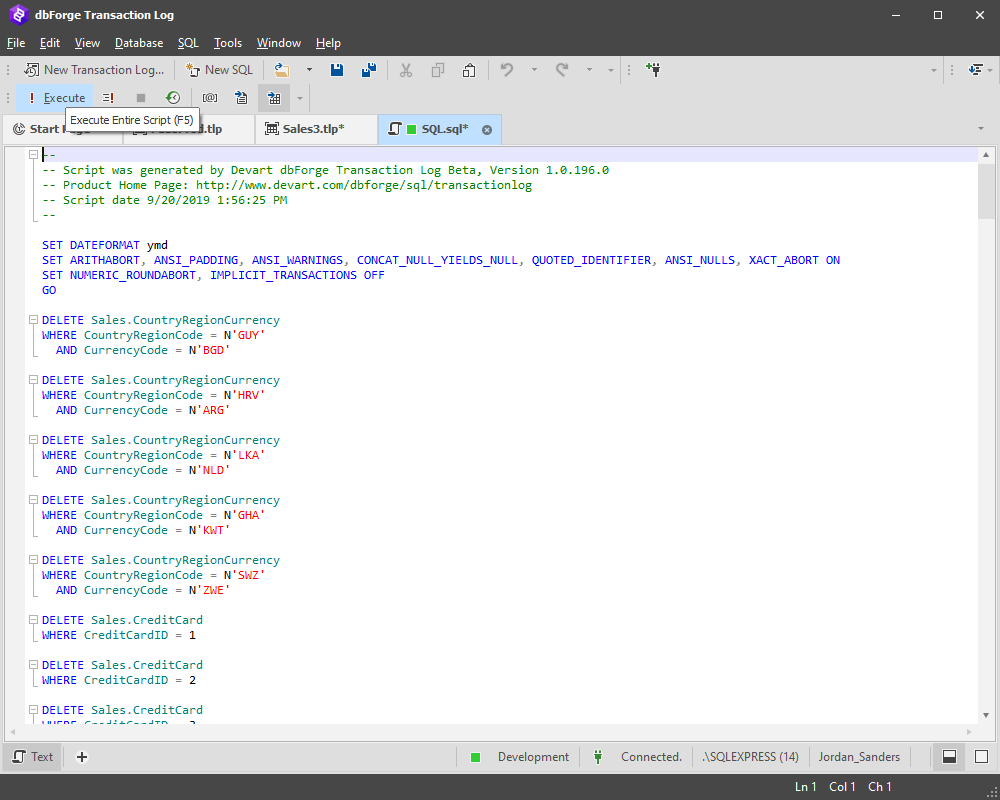Collapse the DELETE where CreditCardID = 2

click(x=34, y=665)
